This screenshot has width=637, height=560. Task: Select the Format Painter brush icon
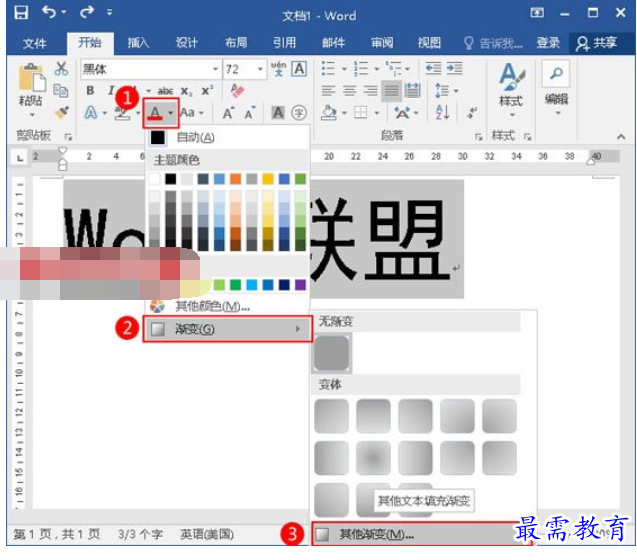[61, 112]
